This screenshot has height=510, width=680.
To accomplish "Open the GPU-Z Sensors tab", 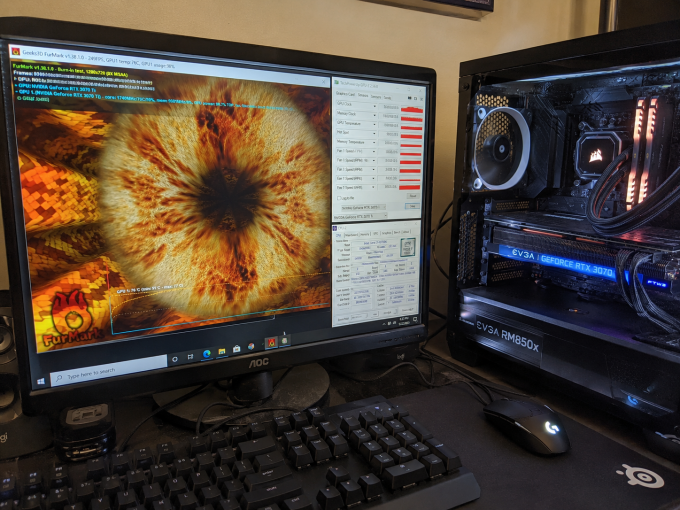I will click(x=363, y=95).
